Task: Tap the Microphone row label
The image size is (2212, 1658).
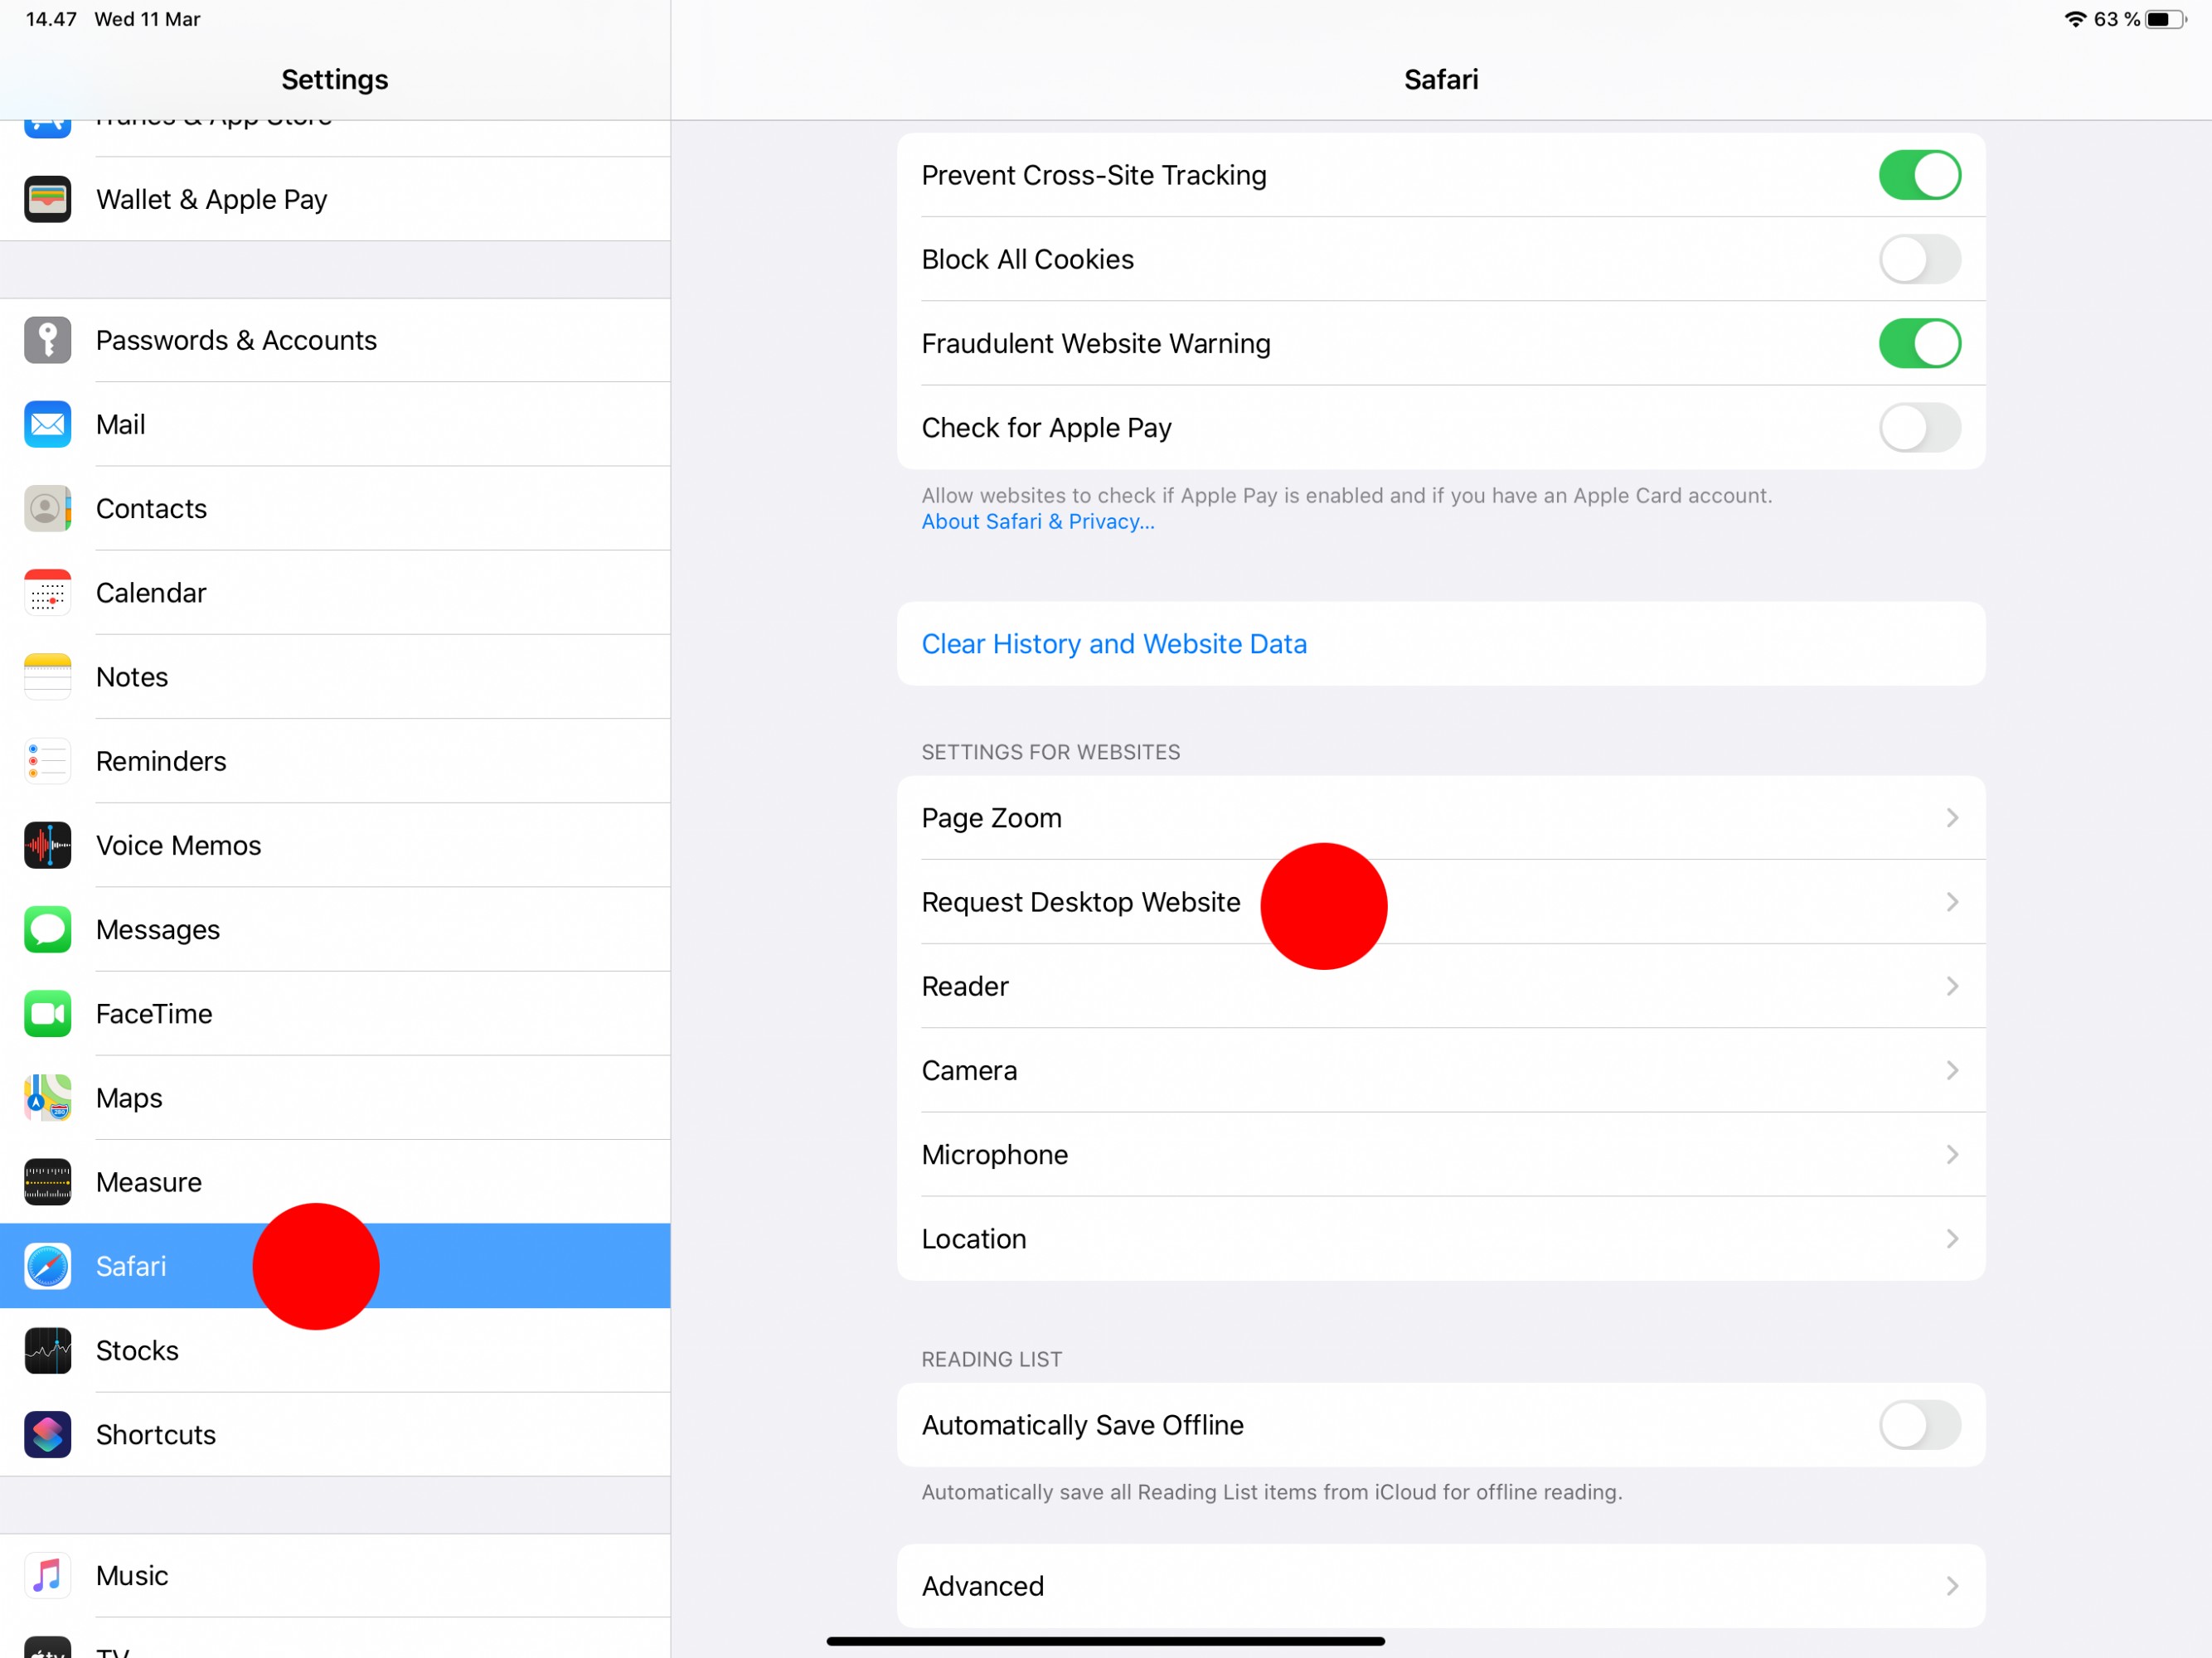Action: pyautogui.click(x=994, y=1154)
